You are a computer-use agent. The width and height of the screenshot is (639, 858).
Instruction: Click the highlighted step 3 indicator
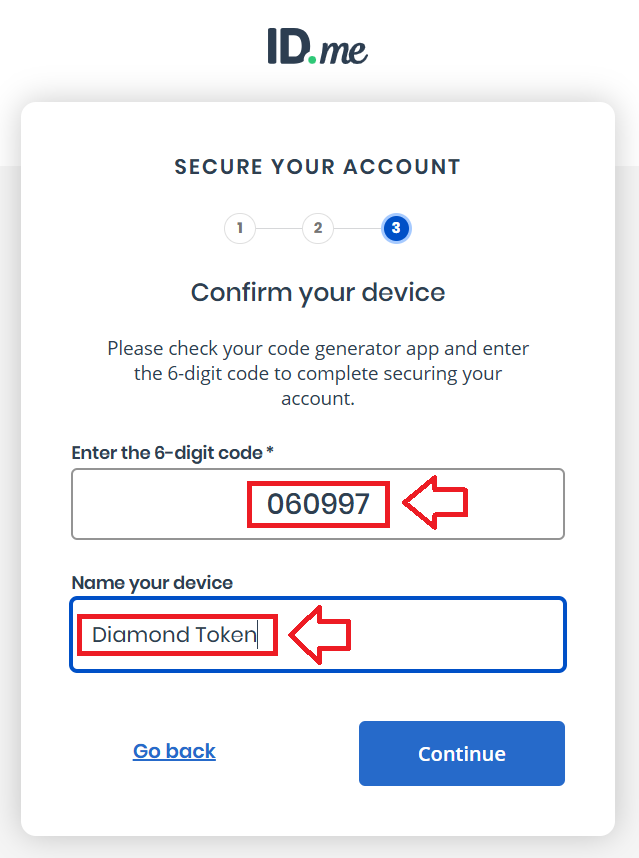396,228
